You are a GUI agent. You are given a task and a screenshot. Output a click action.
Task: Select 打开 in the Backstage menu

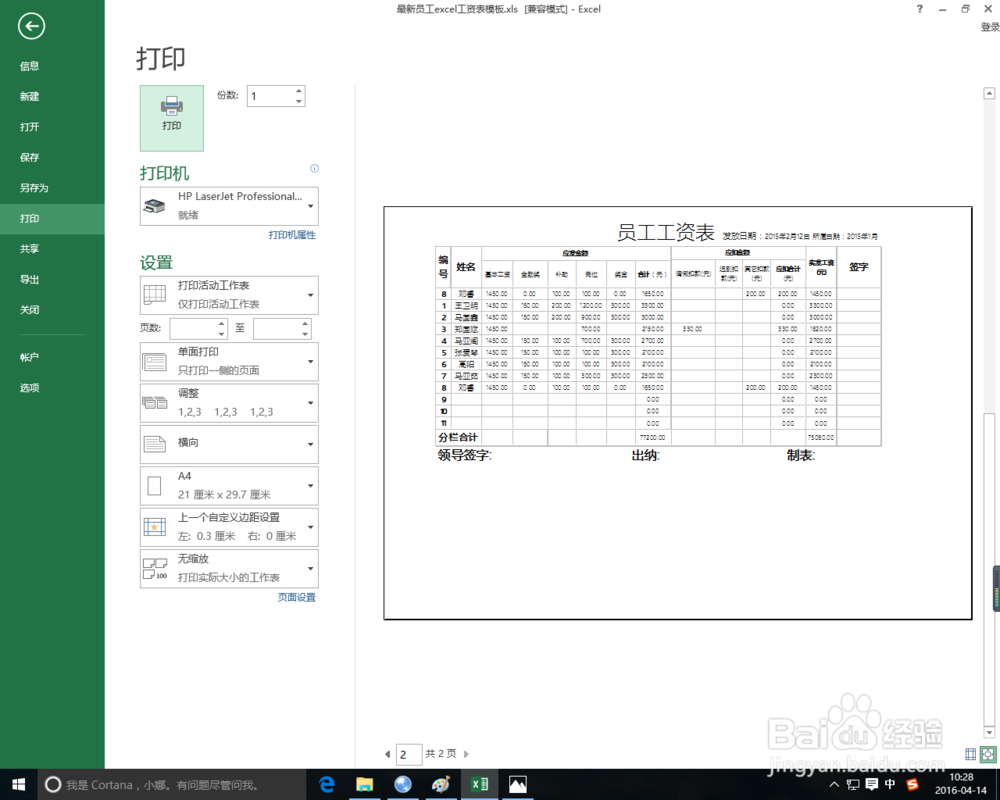(x=52, y=127)
